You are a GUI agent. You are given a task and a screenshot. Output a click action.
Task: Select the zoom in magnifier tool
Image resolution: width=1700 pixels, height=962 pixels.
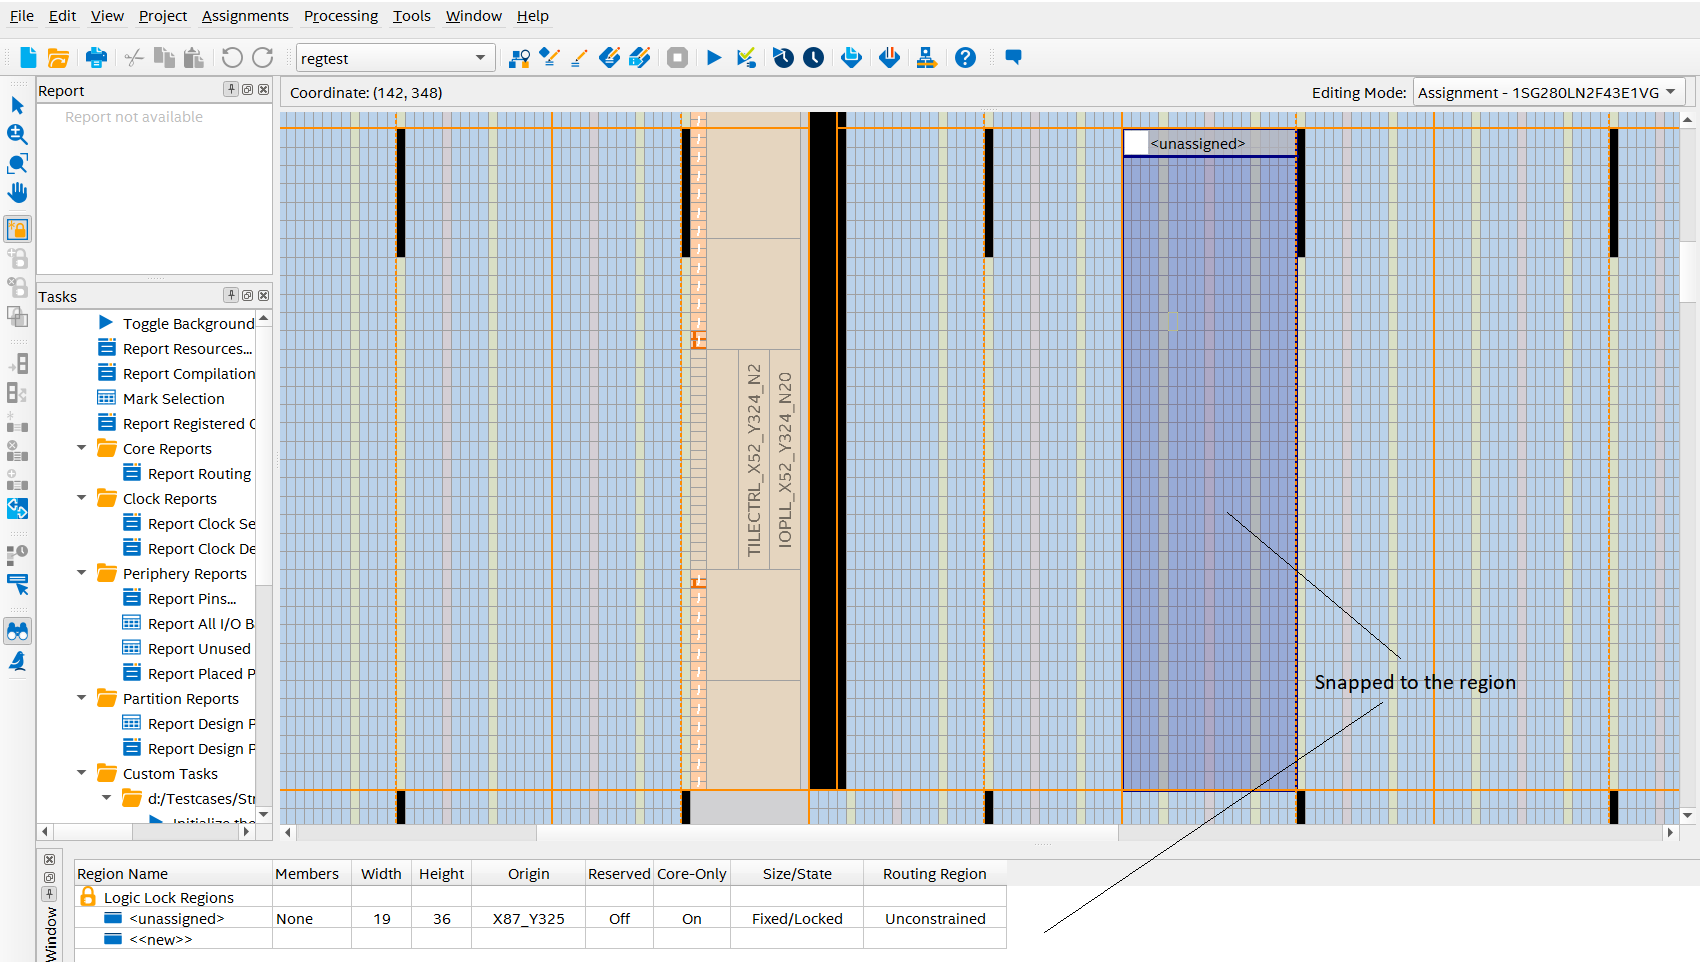(x=17, y=135)
